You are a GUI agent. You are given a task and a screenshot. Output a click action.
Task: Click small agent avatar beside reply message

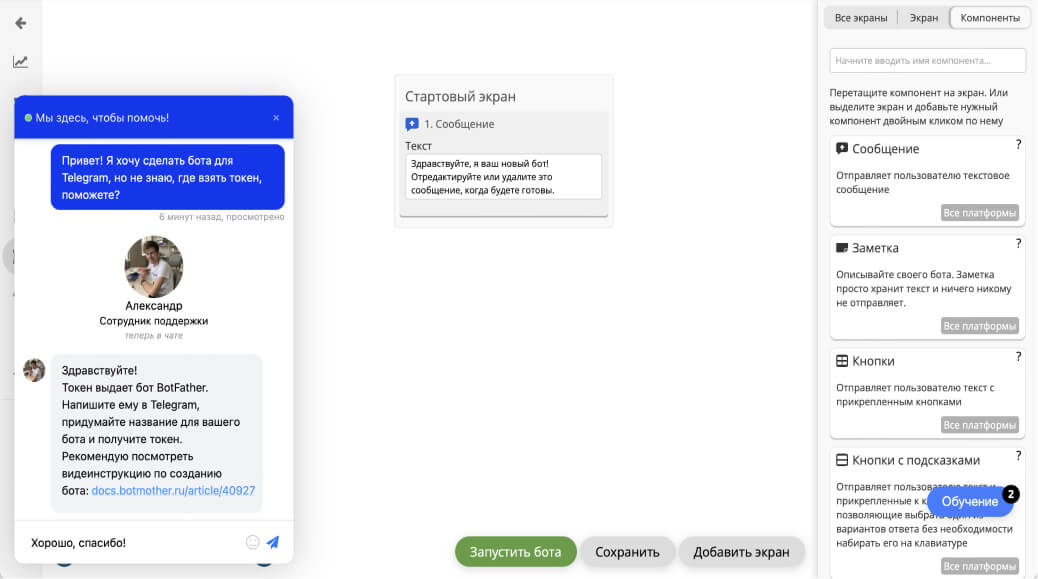point(34,370)
